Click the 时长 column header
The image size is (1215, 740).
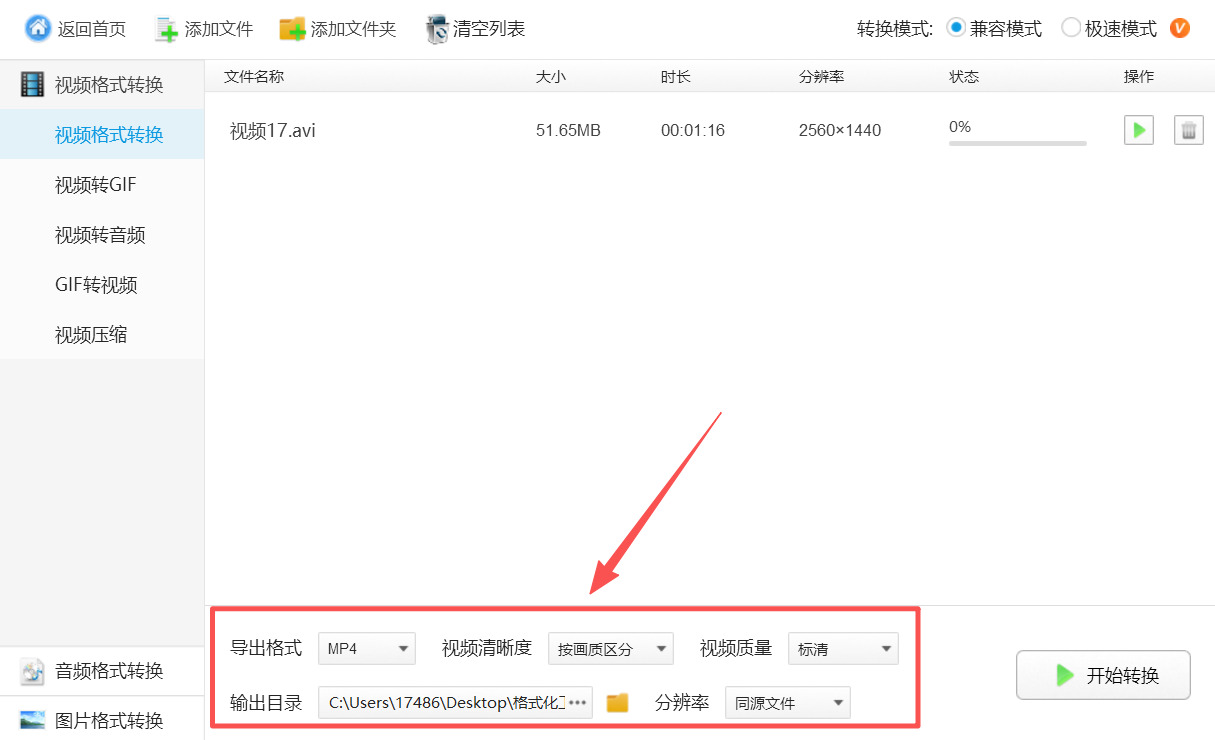(676, 77)
